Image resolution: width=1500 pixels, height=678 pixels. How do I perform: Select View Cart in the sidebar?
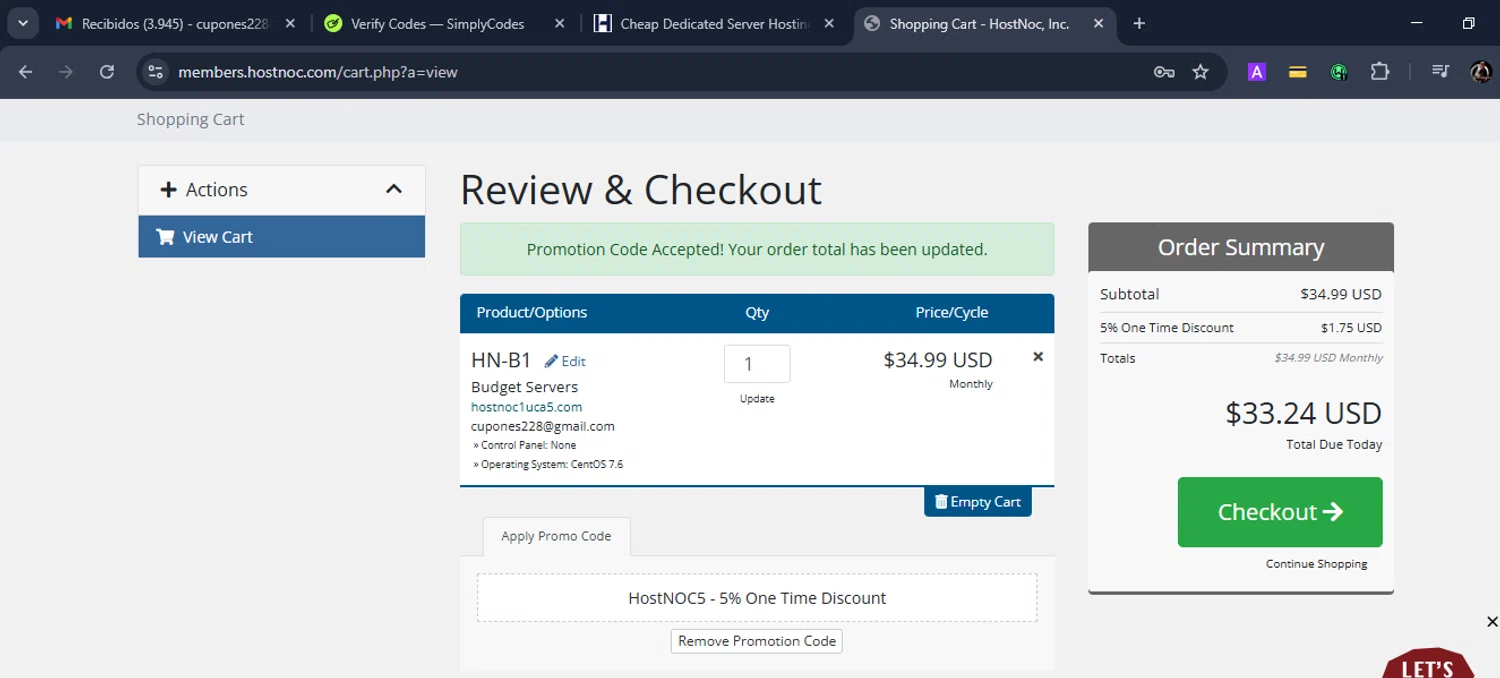click(282, 237)
